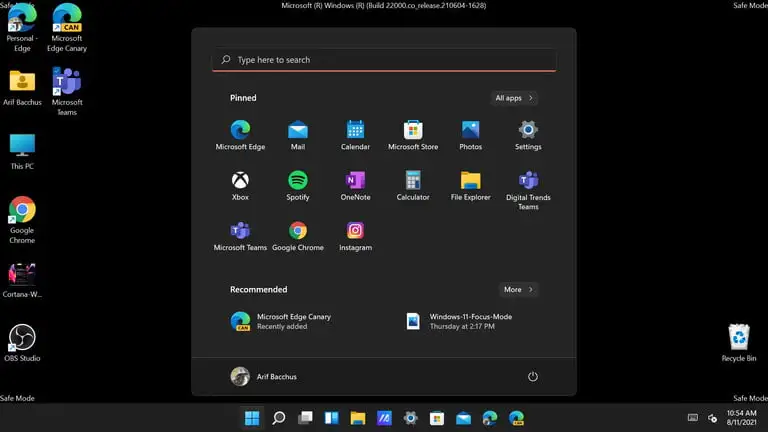Click the Start button on taskbar
Image resolution: width=768 pixels, height=432 pixels.
(252, 418)
